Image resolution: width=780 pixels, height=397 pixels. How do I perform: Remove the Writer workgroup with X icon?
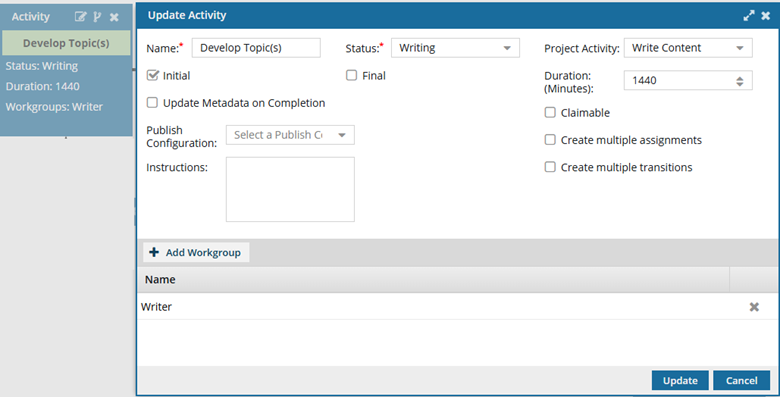[x=754, y=307]
